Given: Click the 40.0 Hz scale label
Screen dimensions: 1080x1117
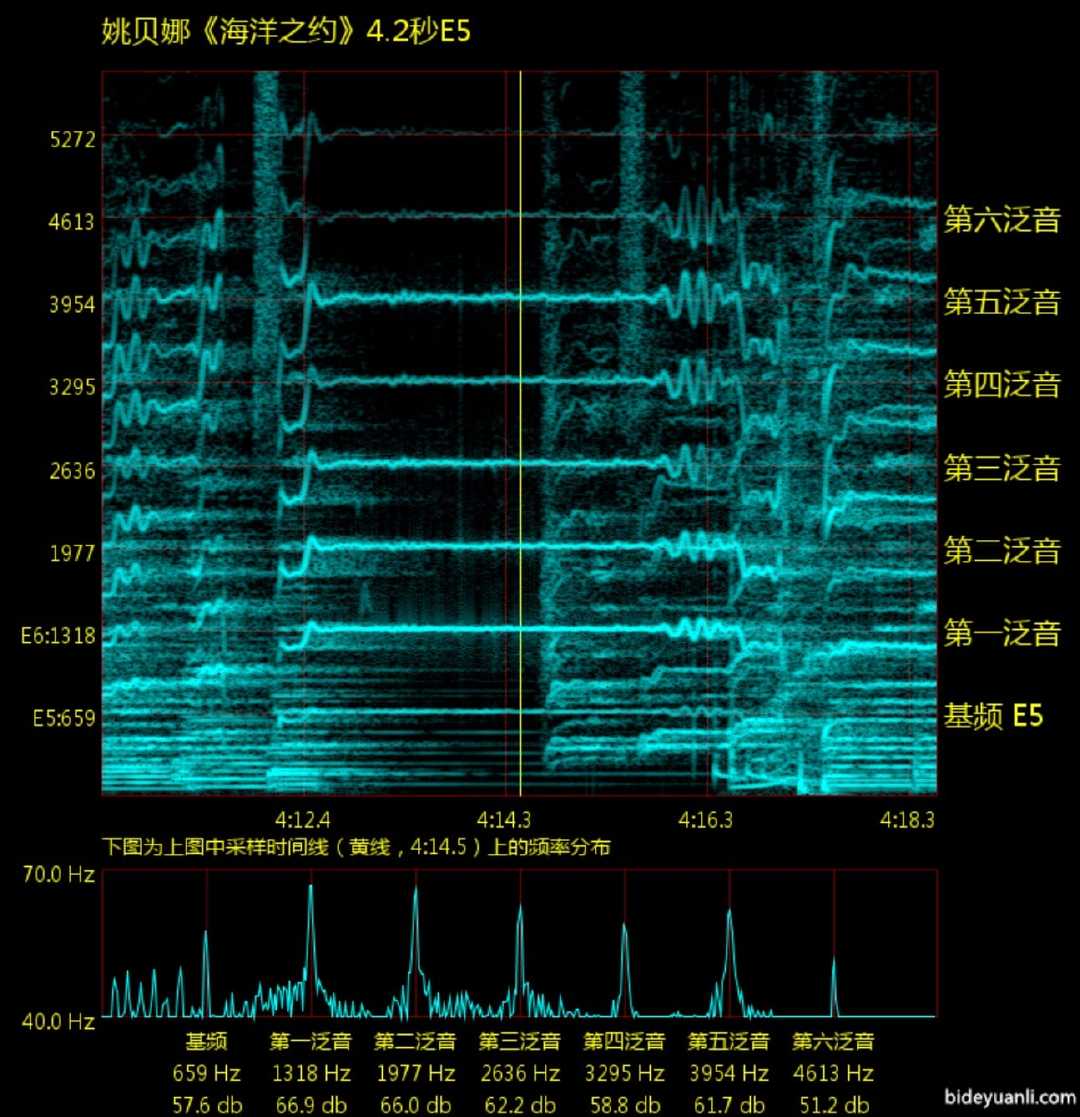Looking at the screenshot, I should coord(58,1022).
